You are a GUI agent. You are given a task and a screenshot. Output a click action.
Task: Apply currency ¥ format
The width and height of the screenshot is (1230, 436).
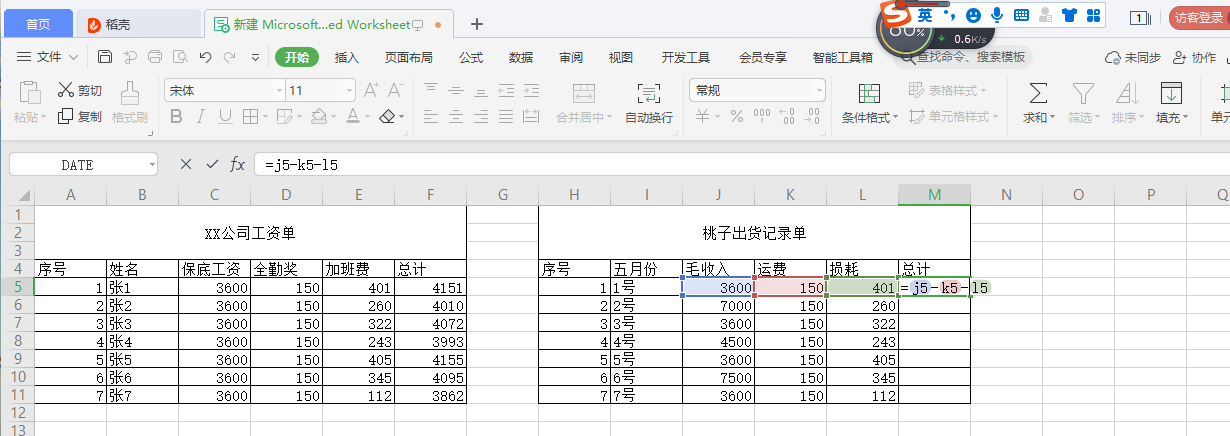[x=702, y=117]
